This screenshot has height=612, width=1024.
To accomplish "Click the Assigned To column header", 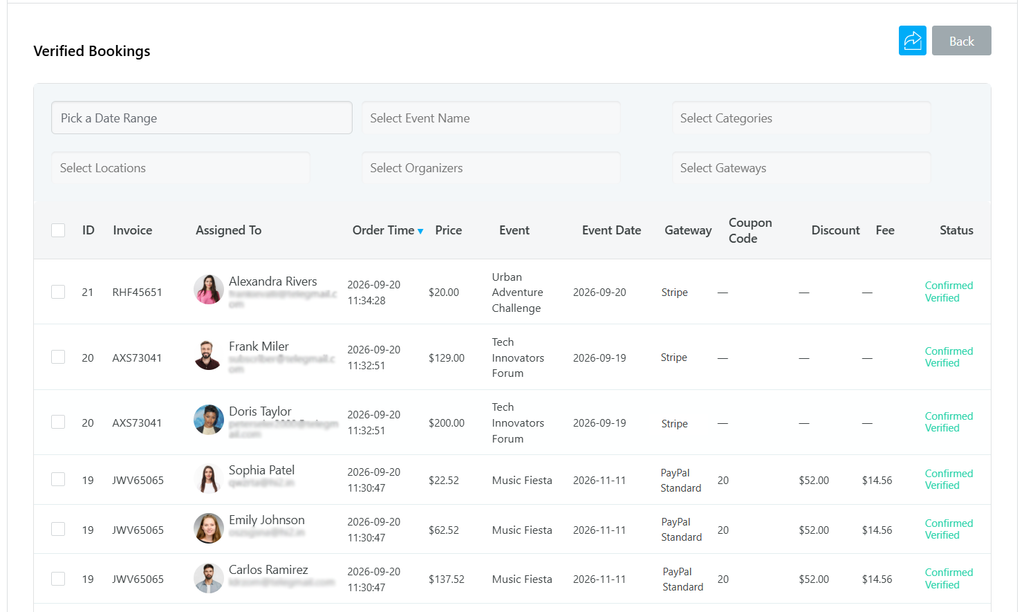I will [x=229, y=230].
